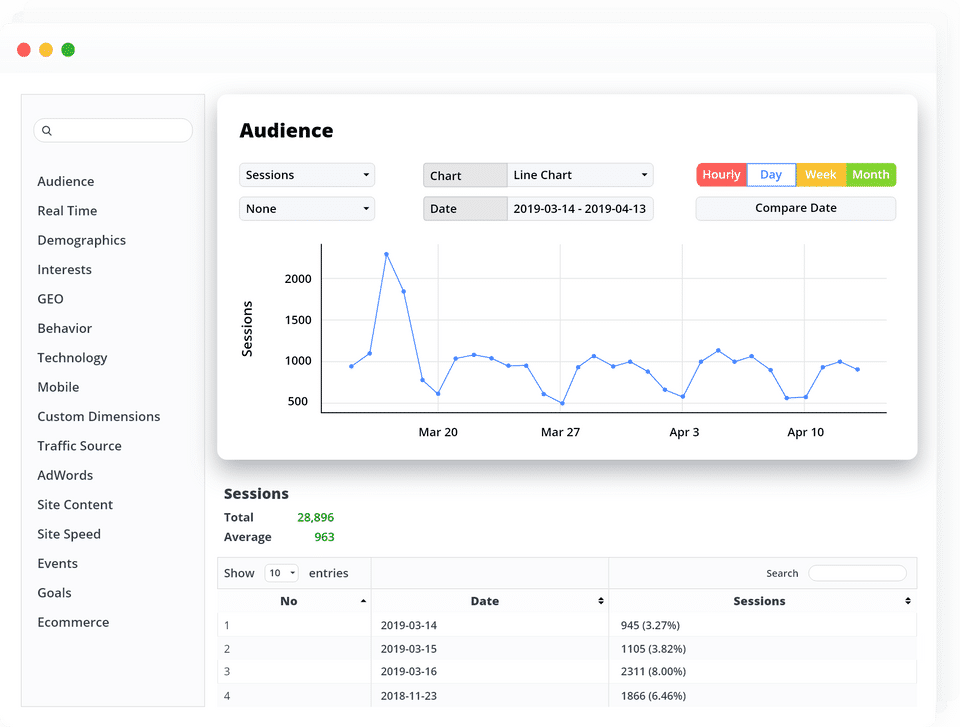960x727 pixels.
Task: Open Ecommerce in the sidebar
Action: tap(73, 622)
